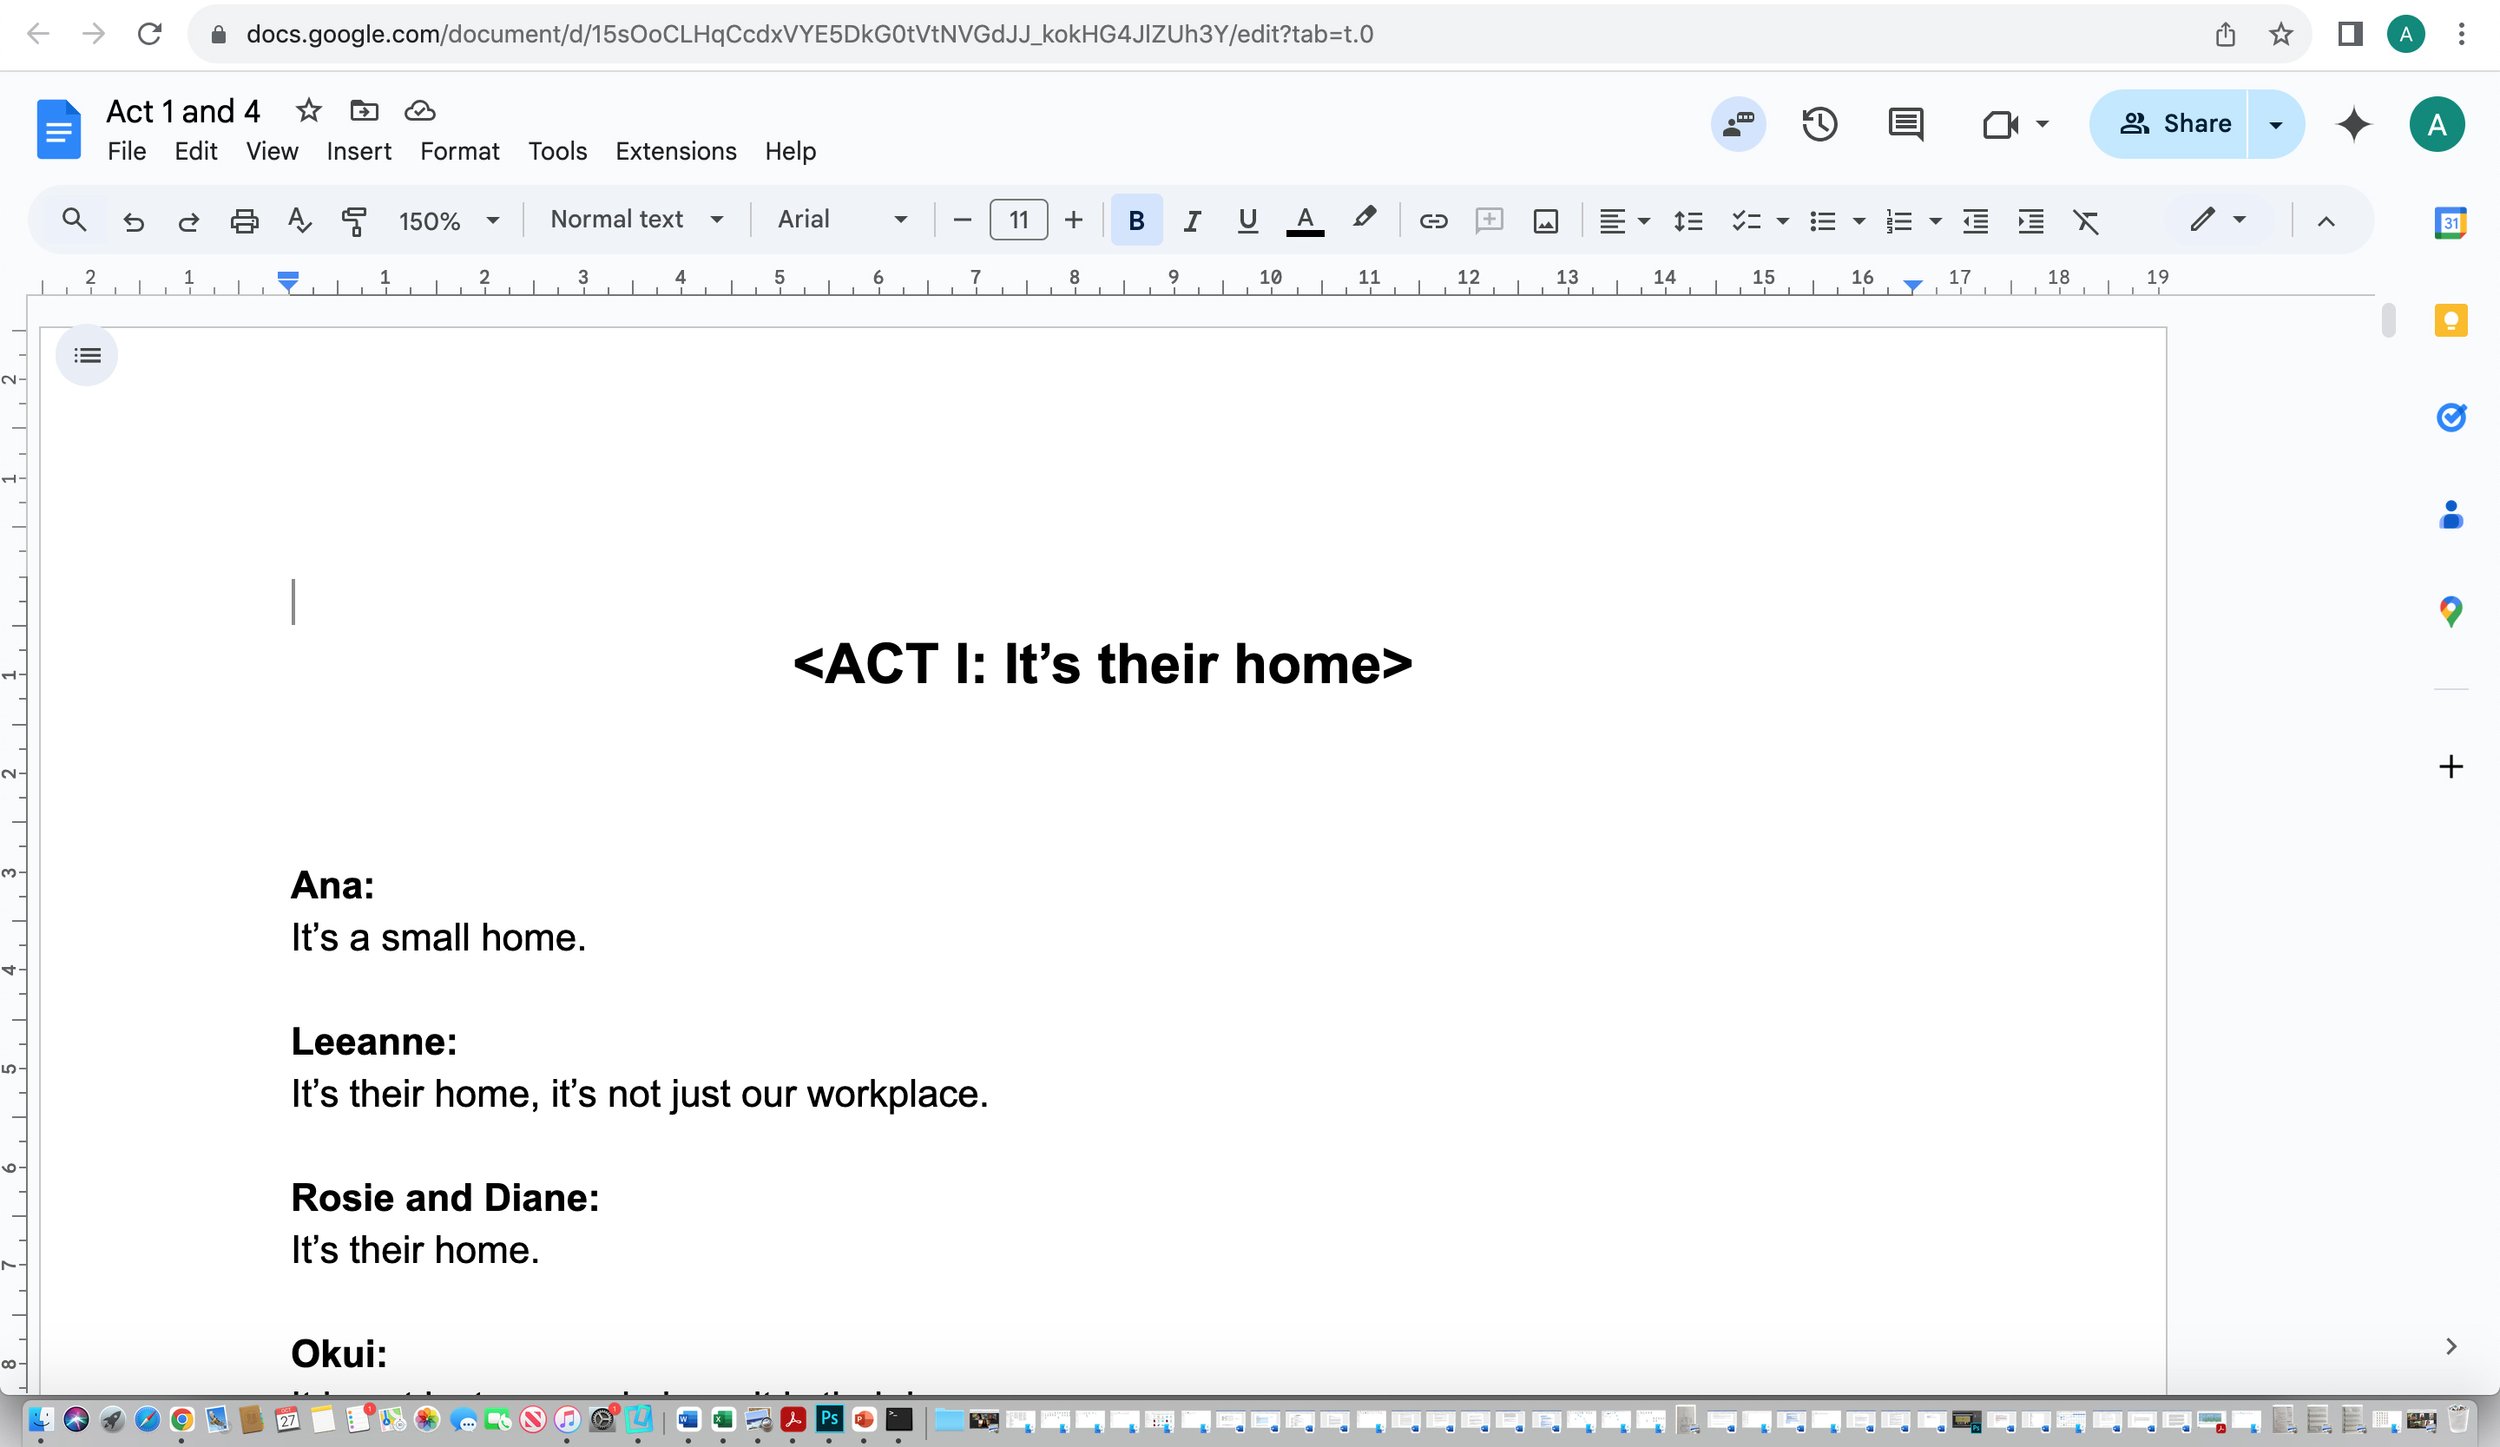Image resolution: width=2500 pixels, height=1447 pixels.
Task: Open the 150% zoom dropdown
Action: 448,220
